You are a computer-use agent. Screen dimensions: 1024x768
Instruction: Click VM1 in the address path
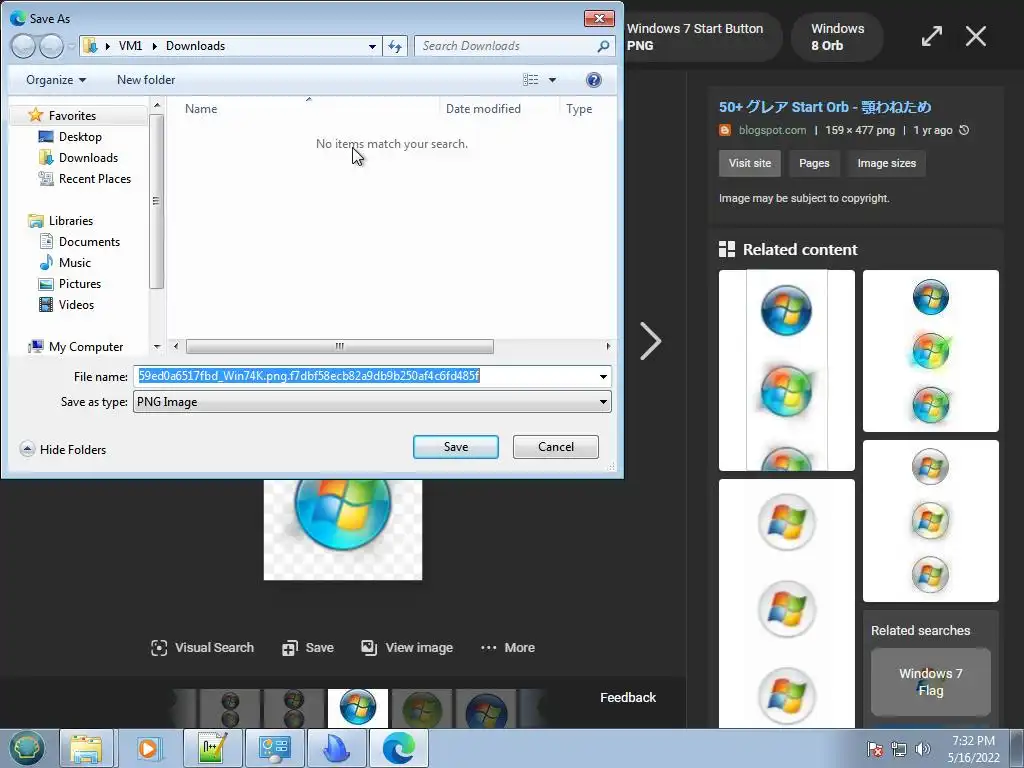pyautogui.click(x=130, y=46)
